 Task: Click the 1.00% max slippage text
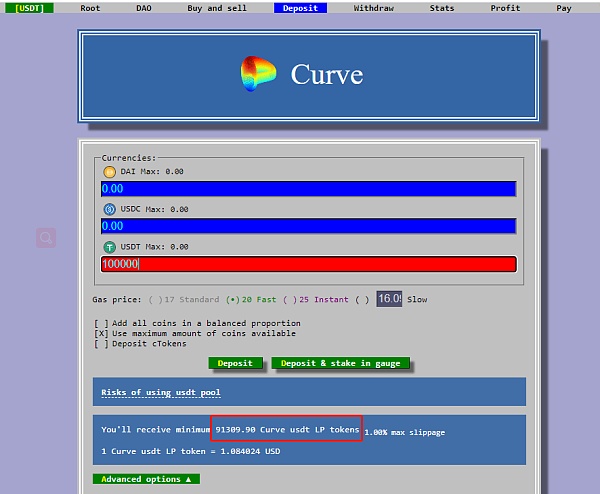[404, 432]
